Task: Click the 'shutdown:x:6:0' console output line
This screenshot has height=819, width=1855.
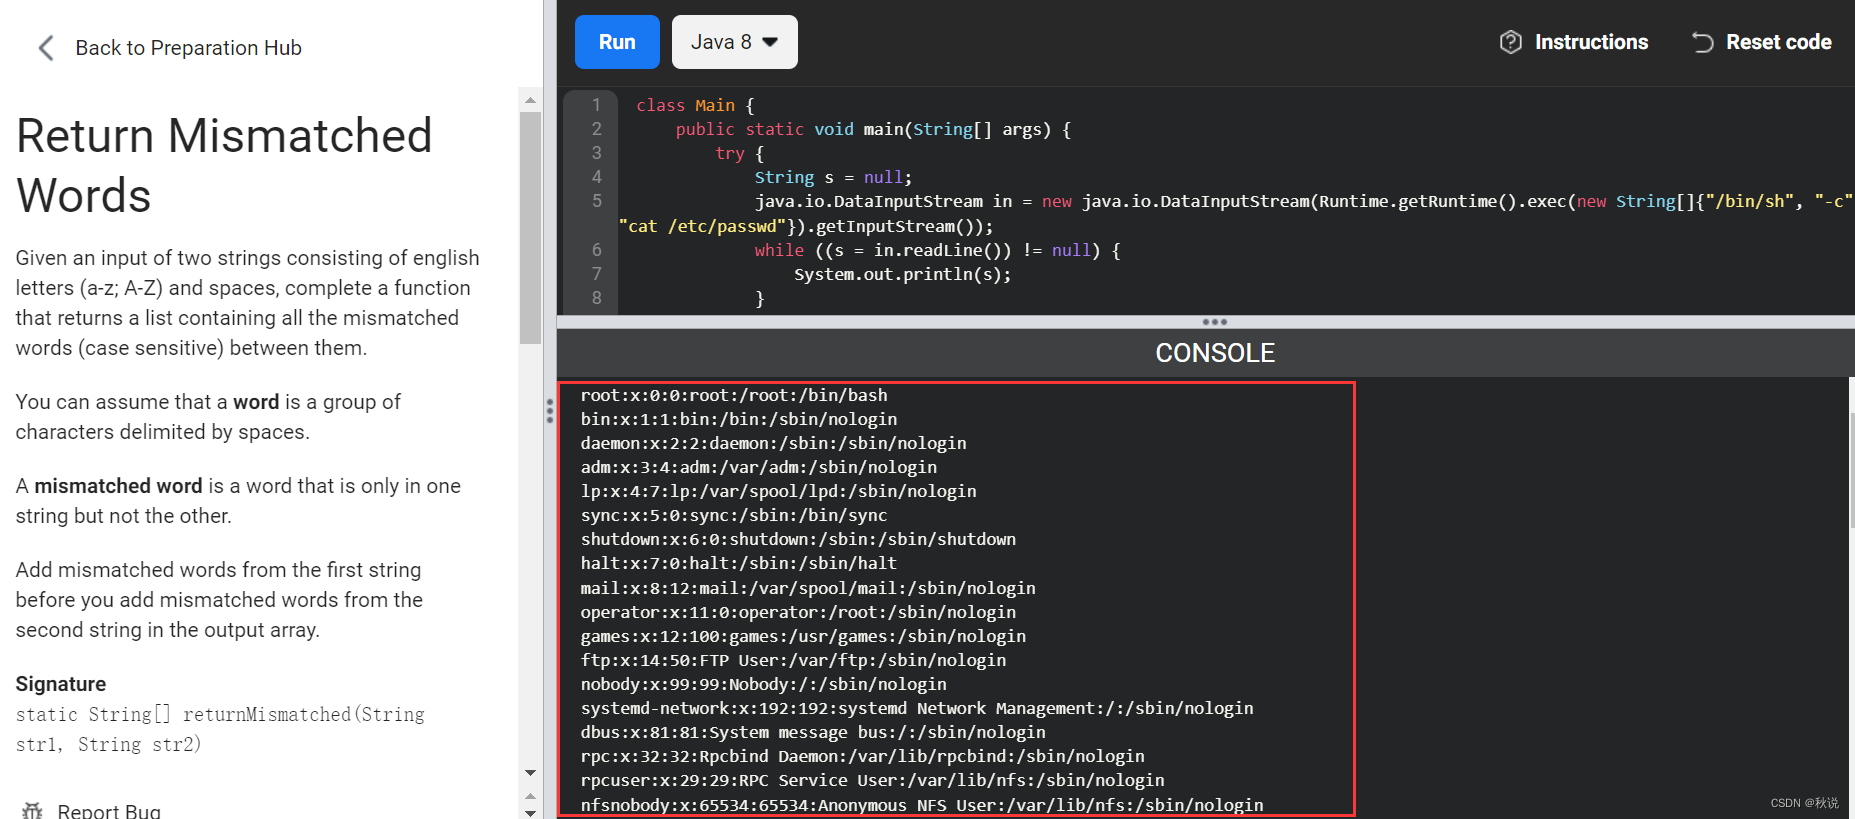Action: (798, 539)
